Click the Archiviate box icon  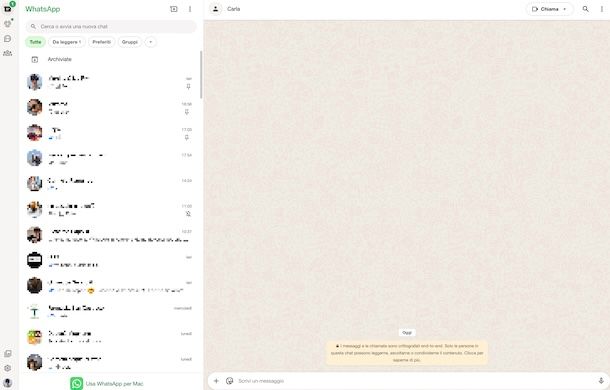35,60
